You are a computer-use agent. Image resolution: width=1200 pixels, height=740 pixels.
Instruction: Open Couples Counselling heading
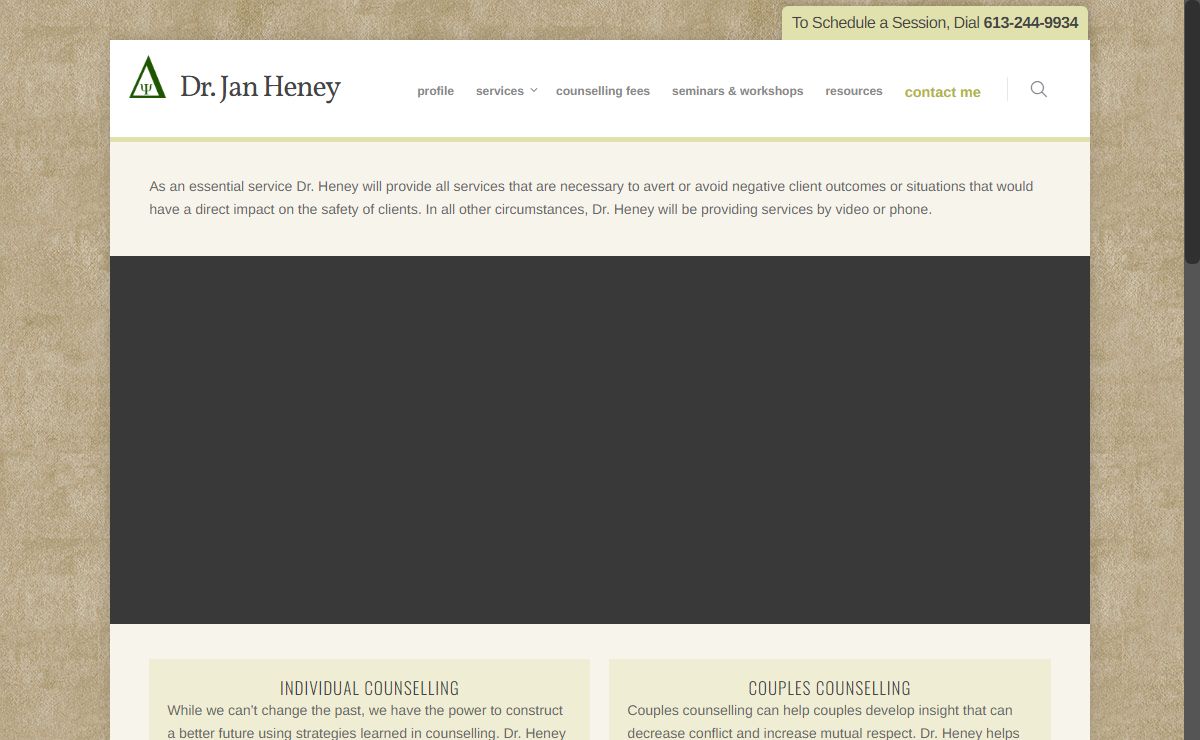pos(829,688)
